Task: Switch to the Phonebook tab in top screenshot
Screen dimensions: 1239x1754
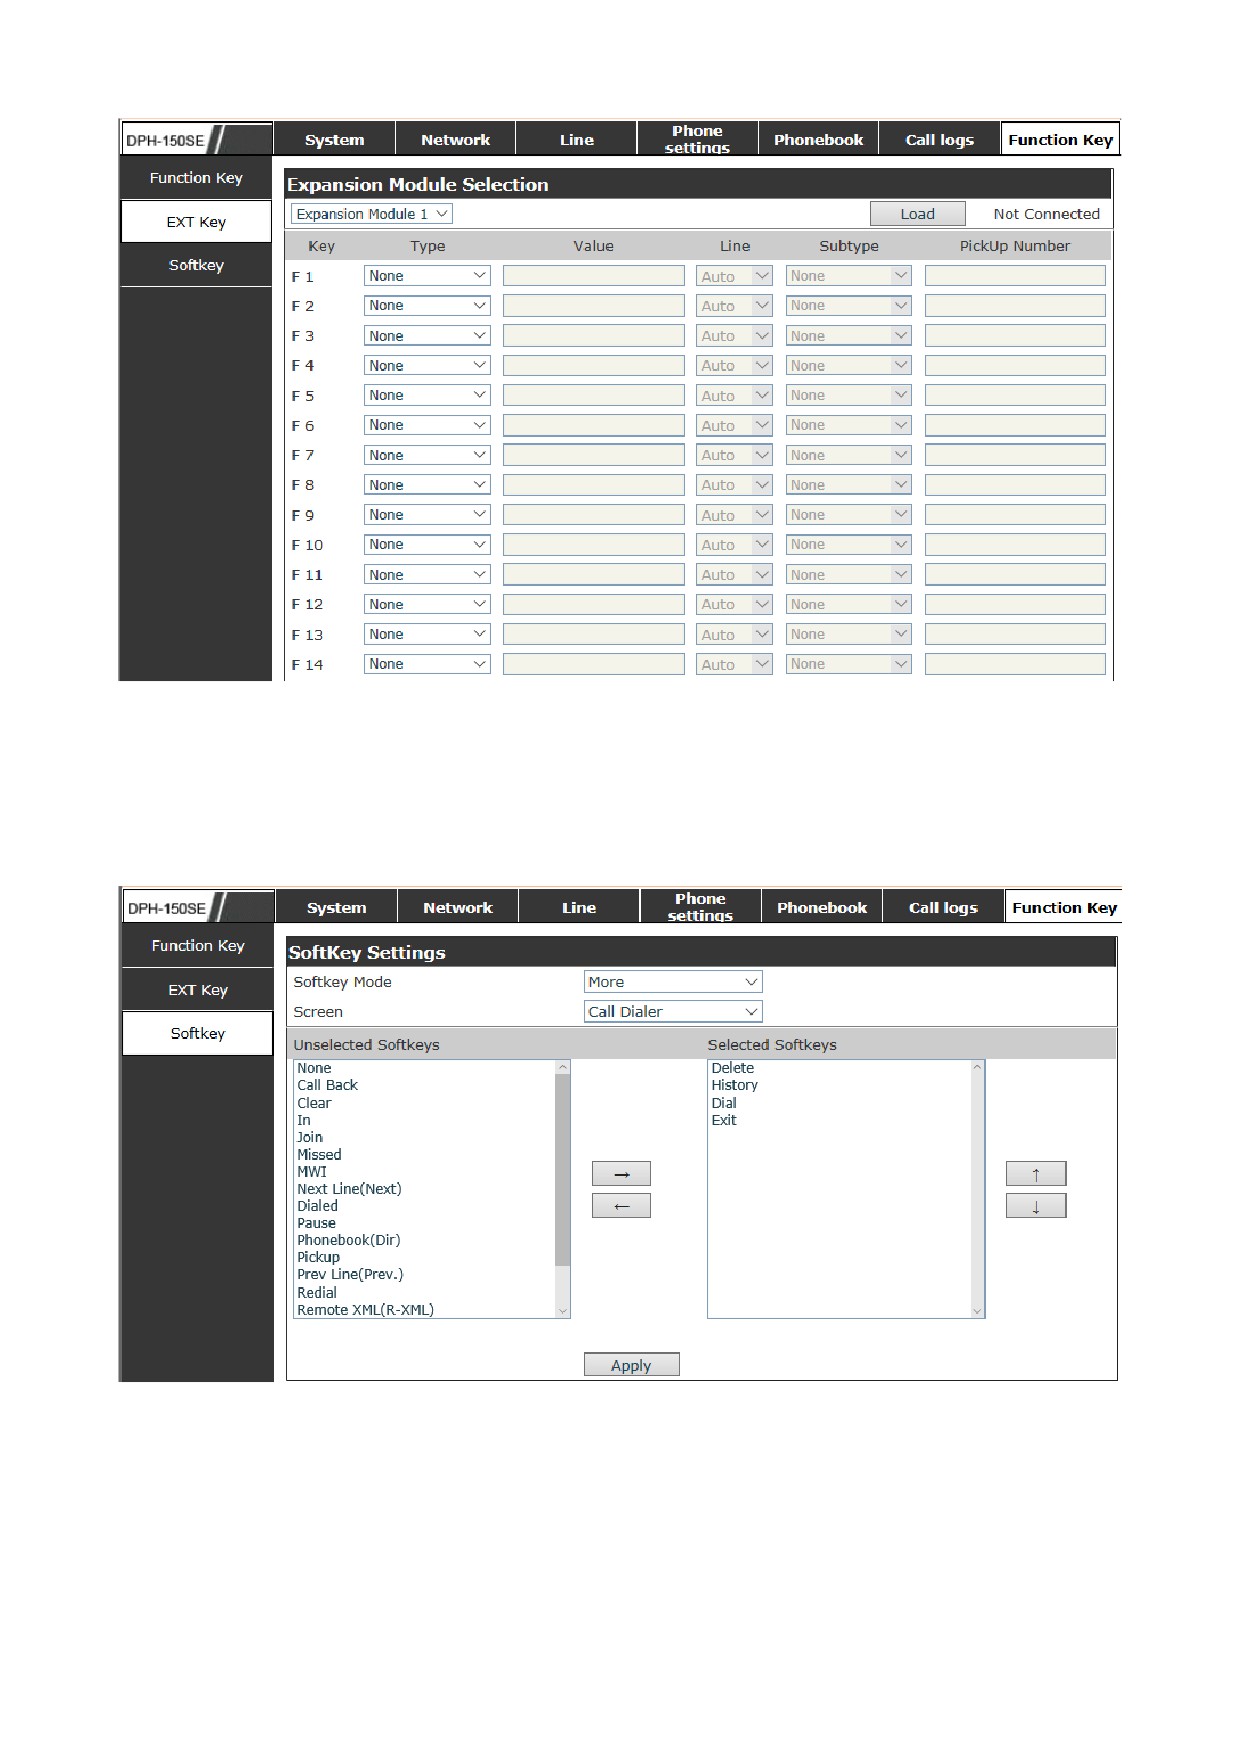Action: (x=818, y=139)
